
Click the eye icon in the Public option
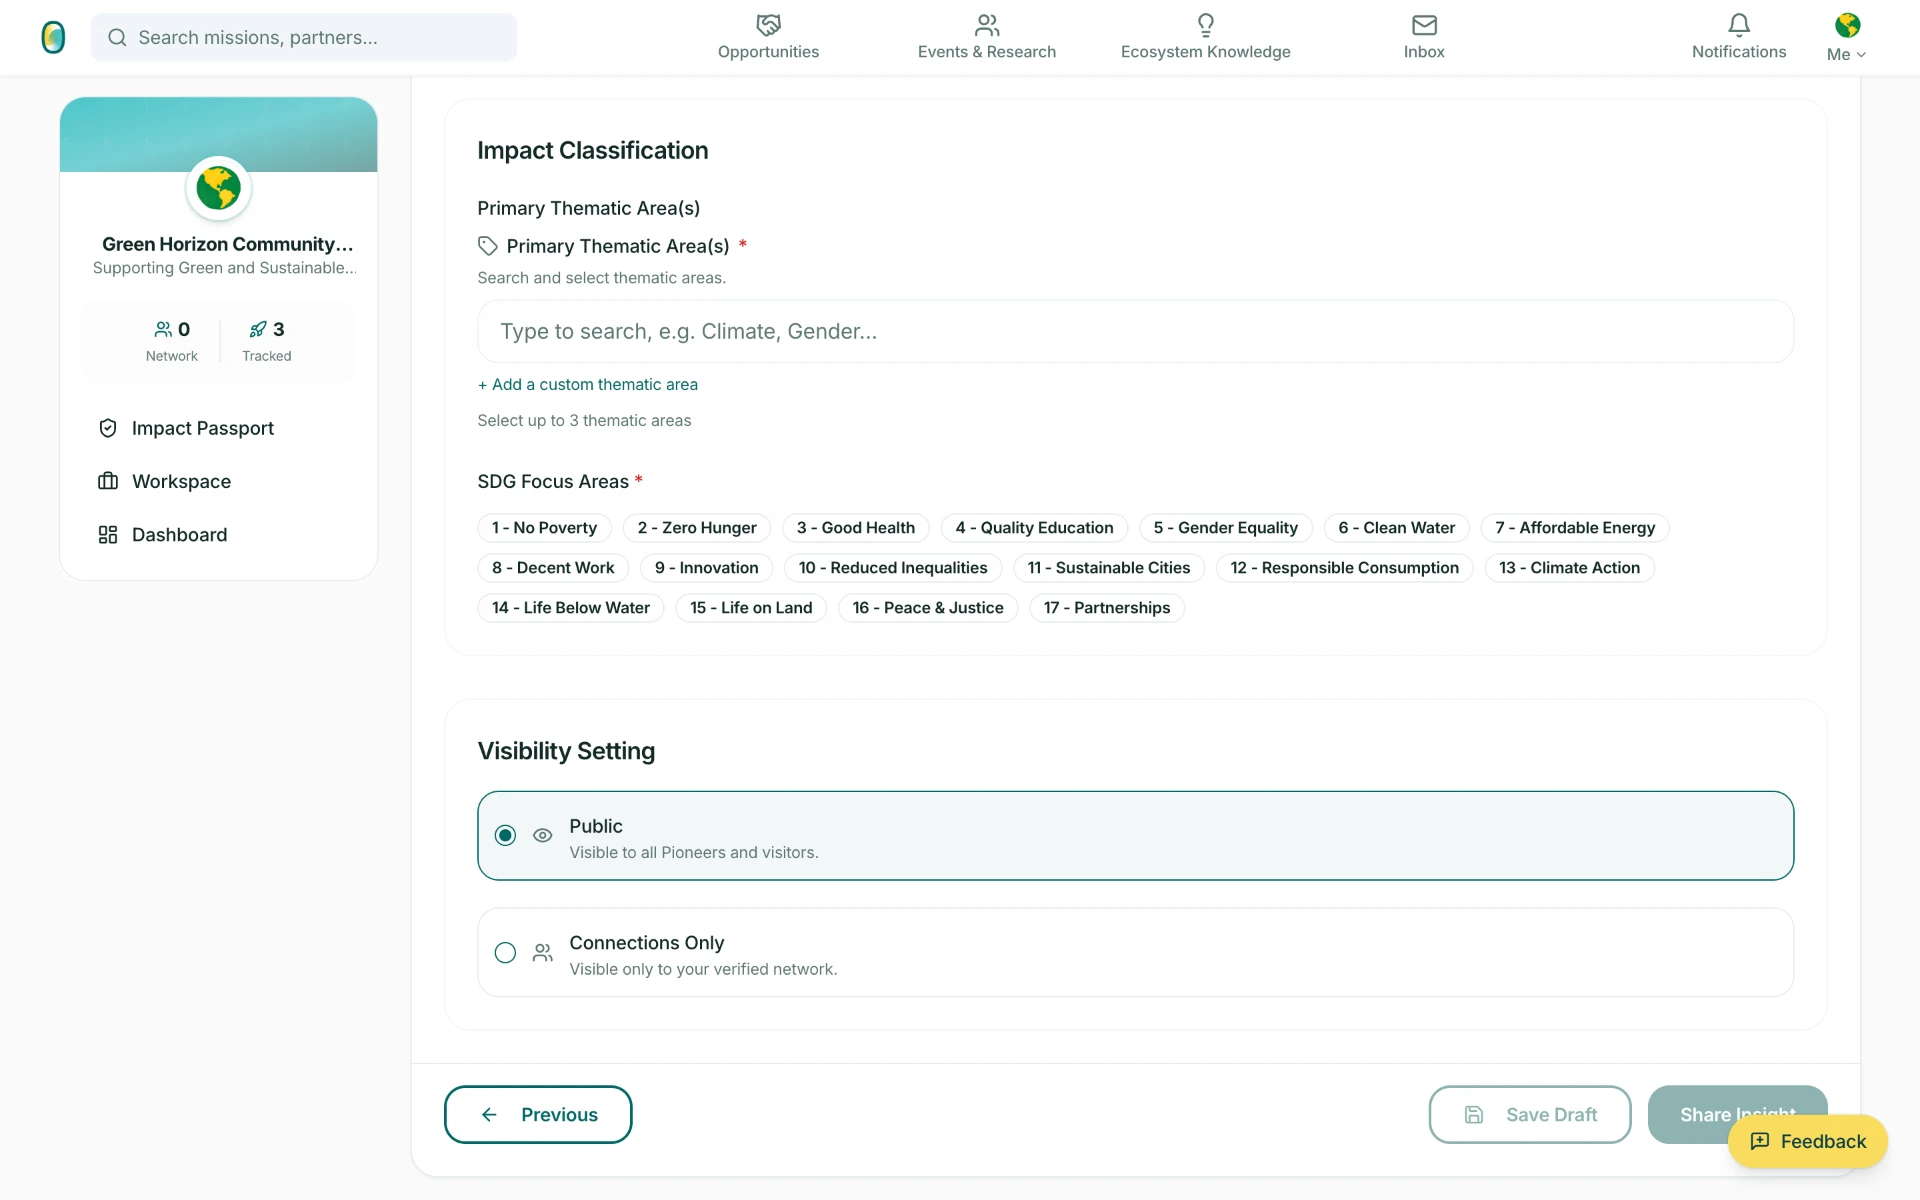[x=543, y=835]
